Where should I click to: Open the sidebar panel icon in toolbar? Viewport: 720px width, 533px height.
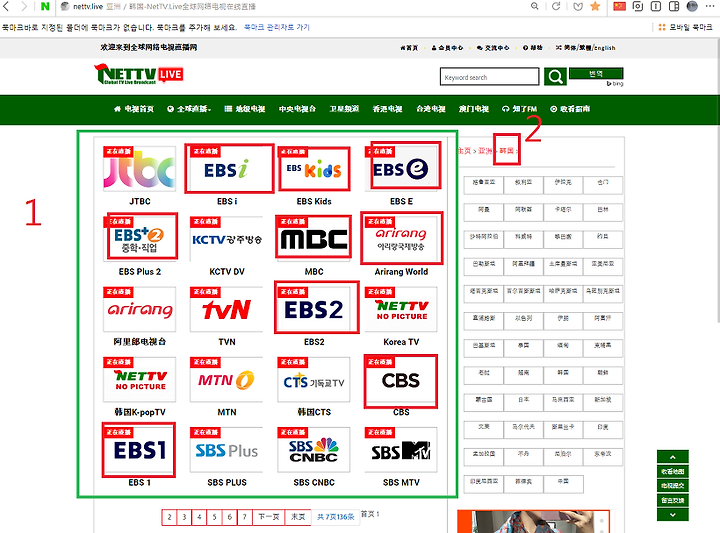tap(674, 6)
